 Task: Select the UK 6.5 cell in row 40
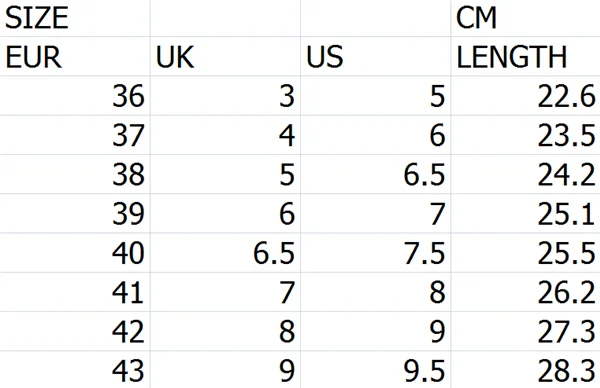[225, 253]
